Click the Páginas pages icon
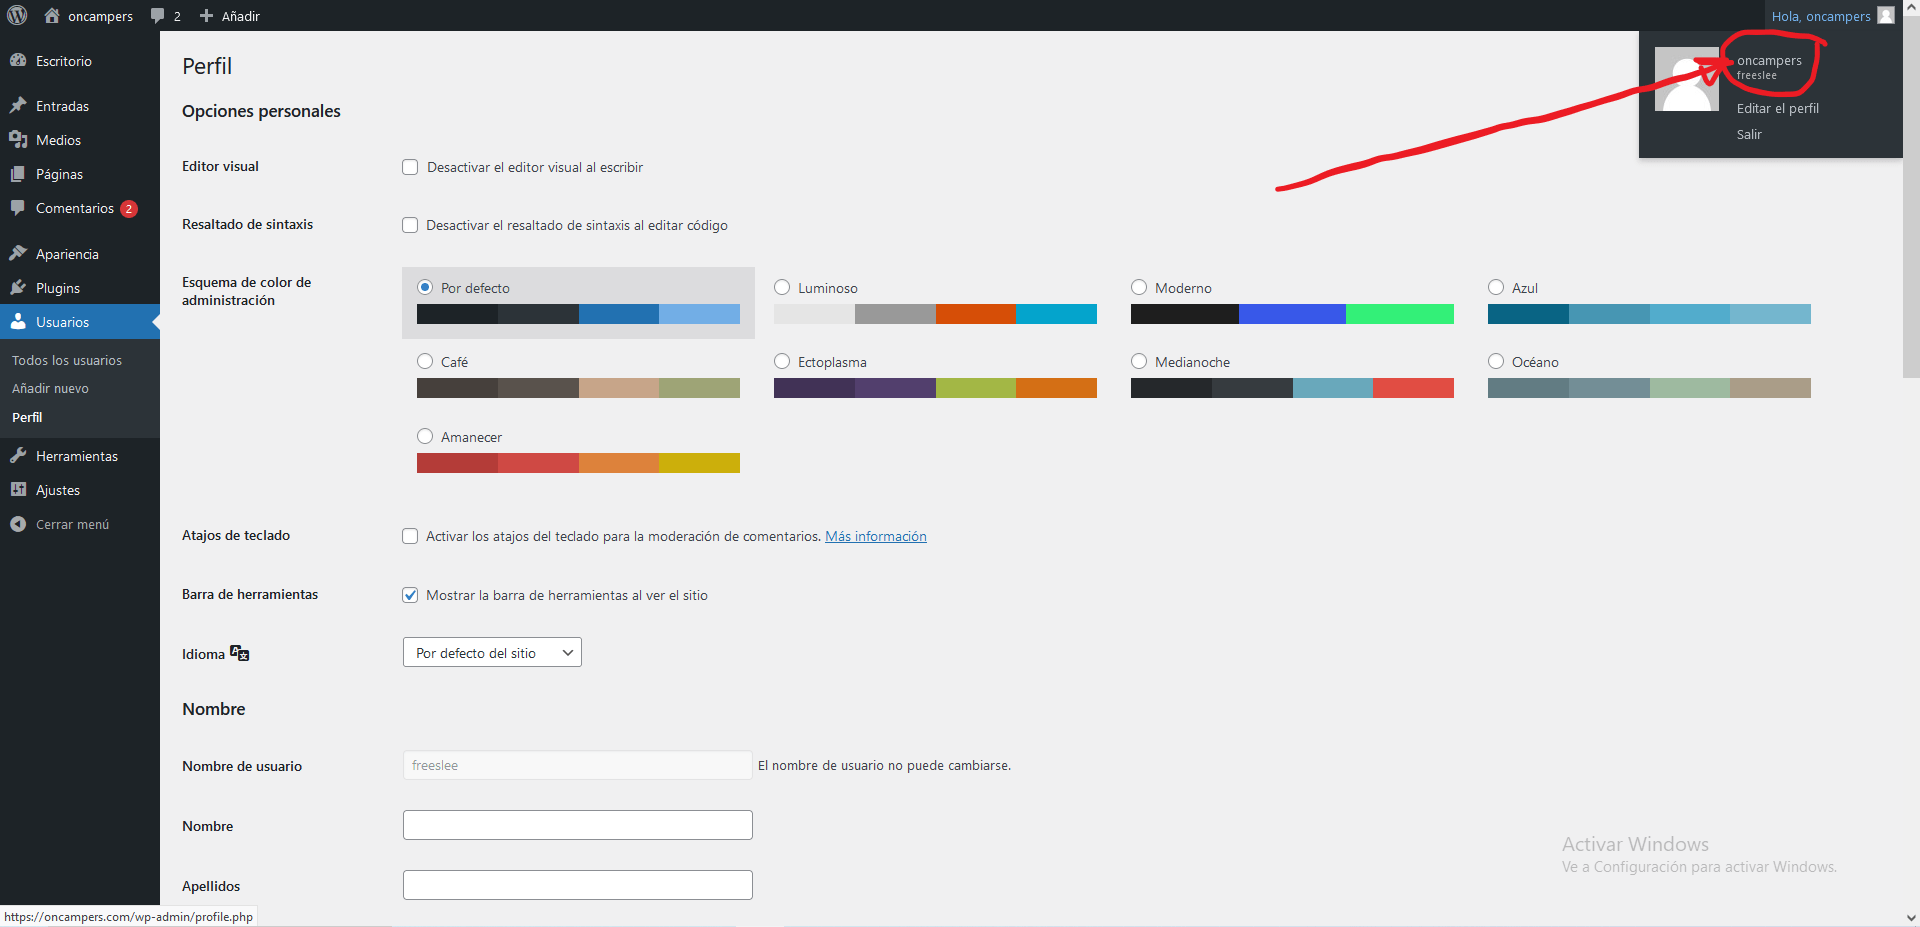The width and height of the screenshot is (1920, 927). [x=18, y=173]
